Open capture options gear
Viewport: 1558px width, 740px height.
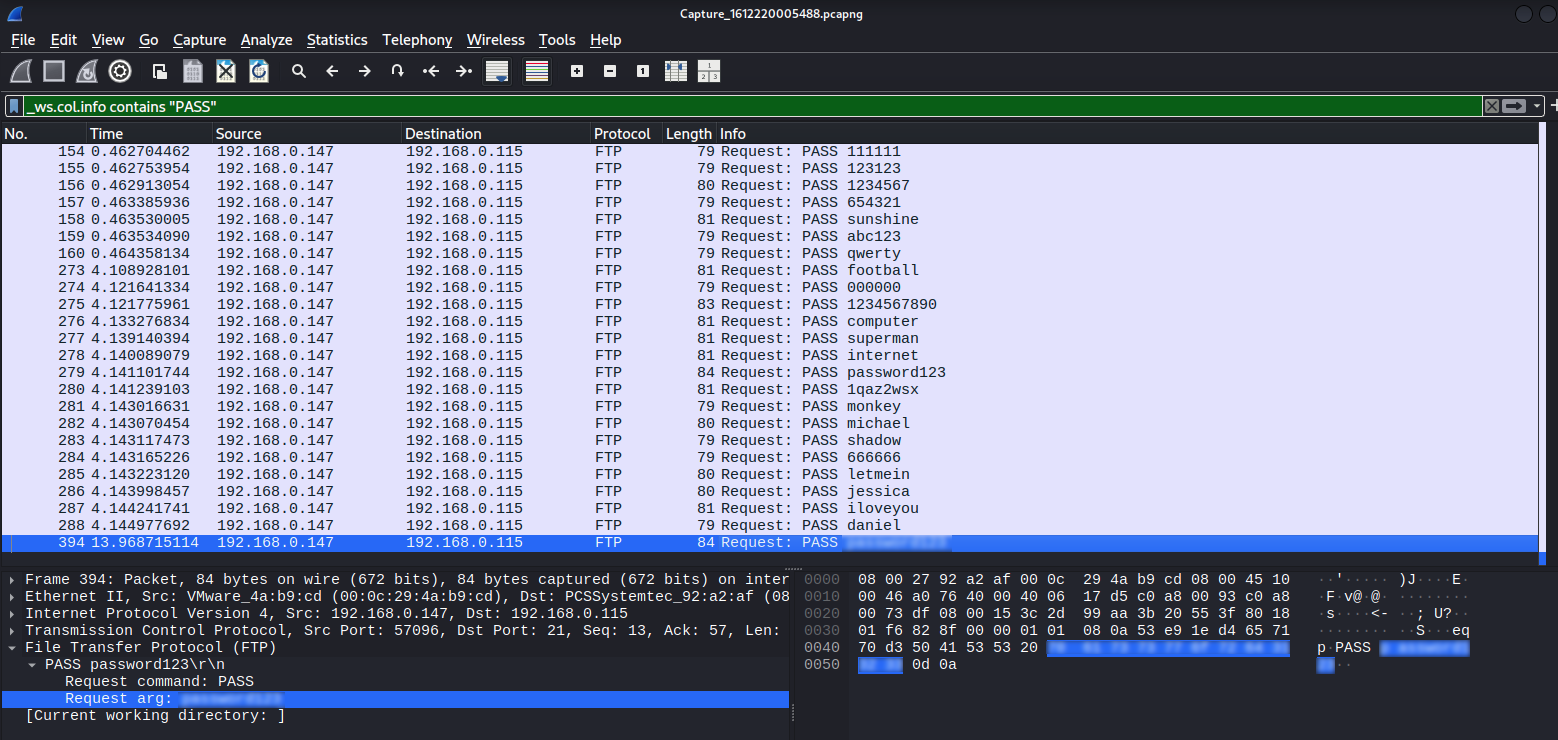(120, 71)
